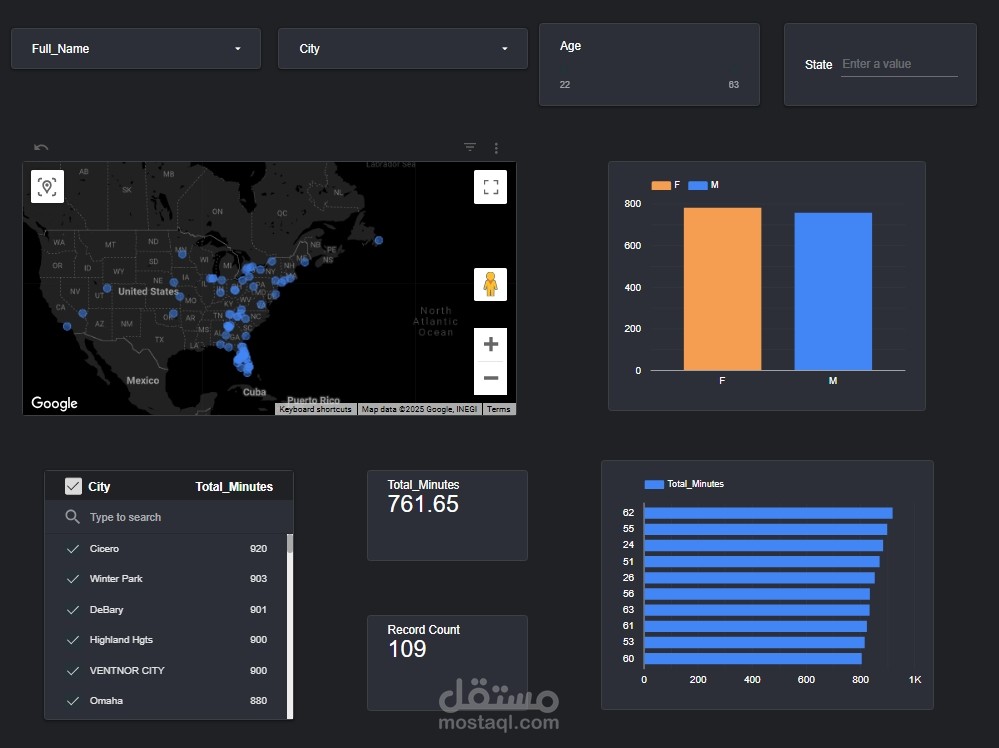Expand the Full_Name dropdown
This screenshot has height=748, width=999.
pos(136,48)
